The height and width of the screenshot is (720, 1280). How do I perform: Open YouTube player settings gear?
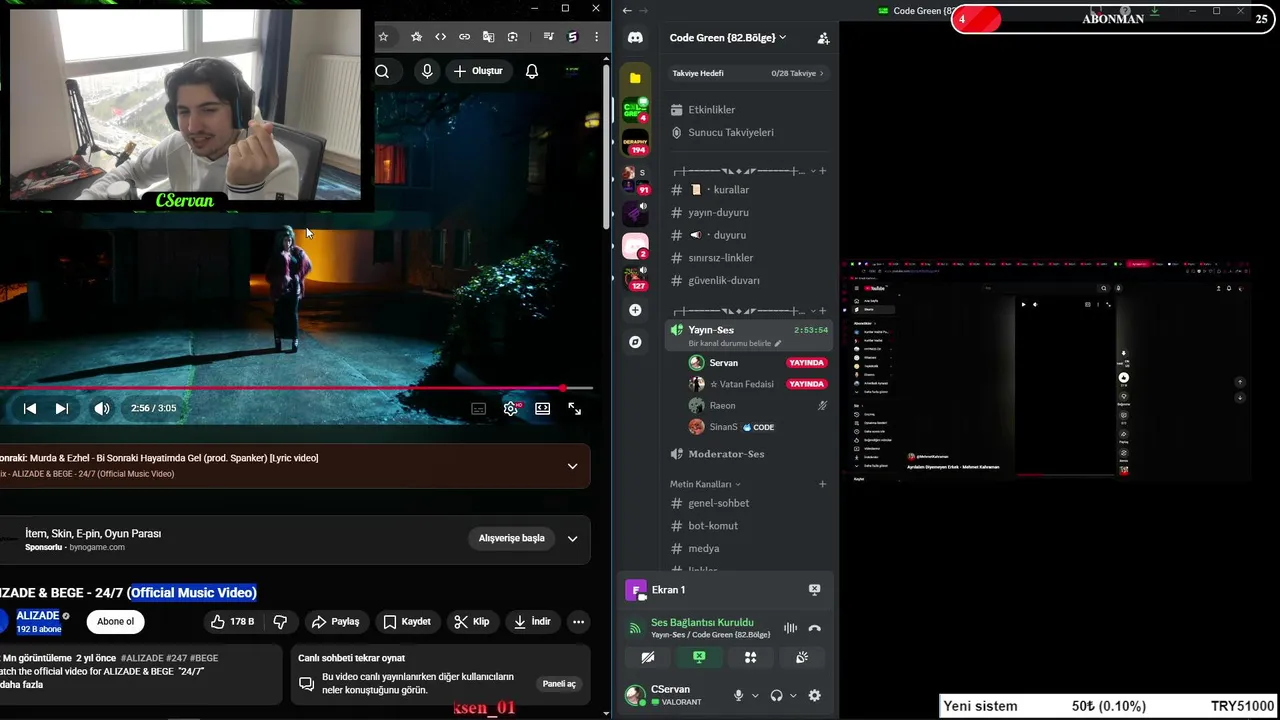coord(511,408)
